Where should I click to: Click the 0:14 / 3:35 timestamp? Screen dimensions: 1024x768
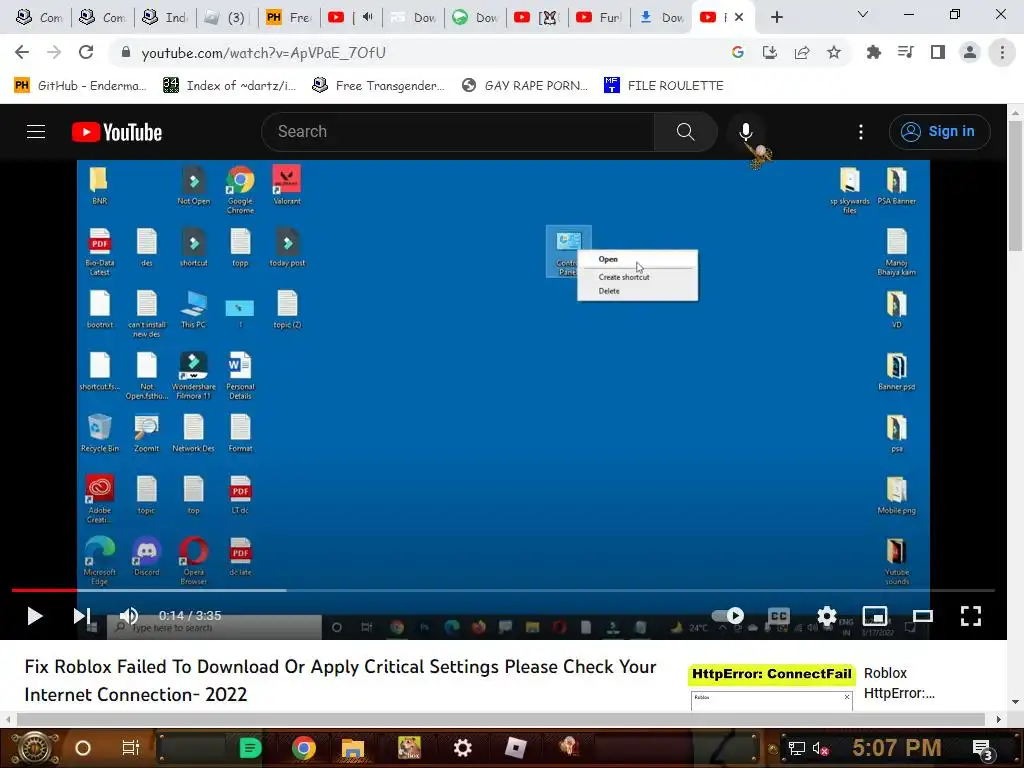click(x=190, y=616)
